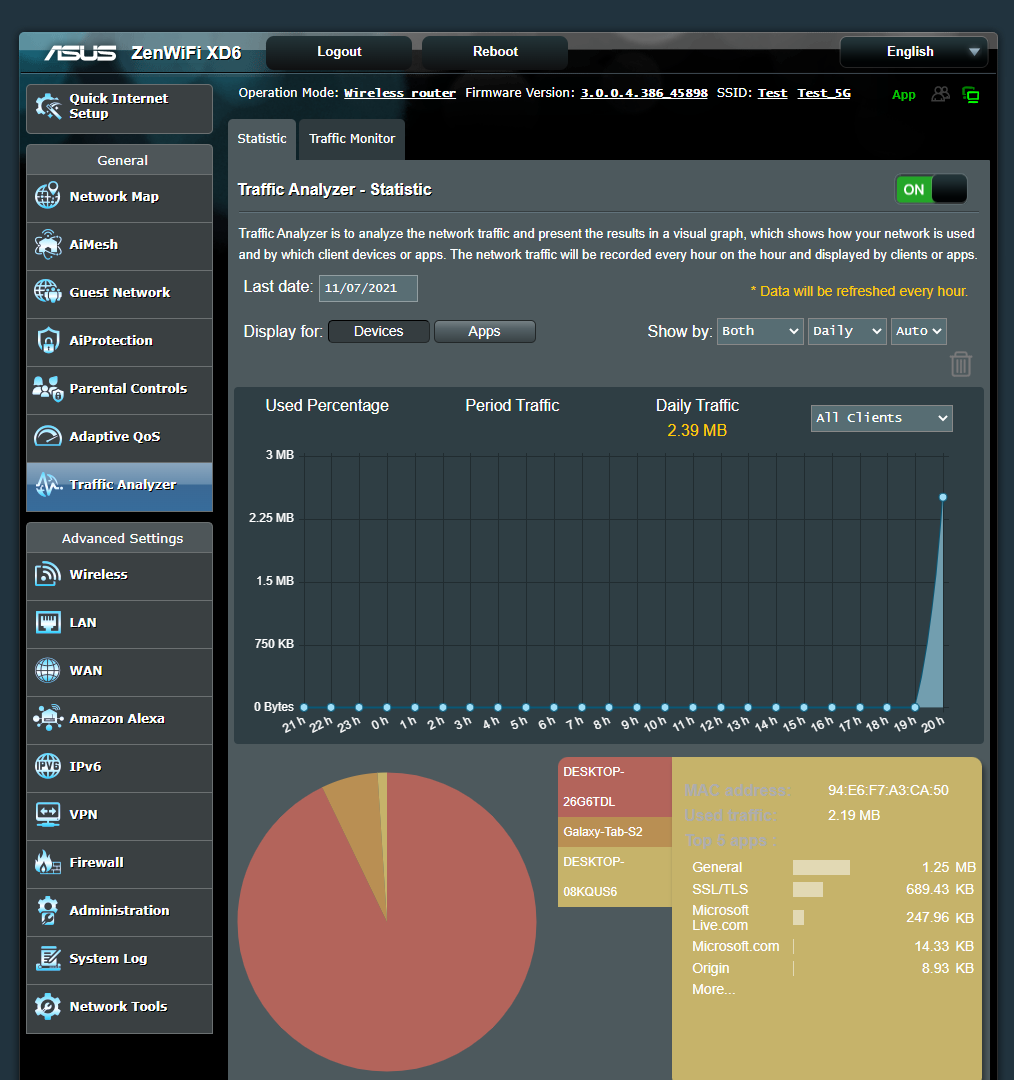Click the MAC address 94:E6:F7:A3:CA:50

click(888, 790)
